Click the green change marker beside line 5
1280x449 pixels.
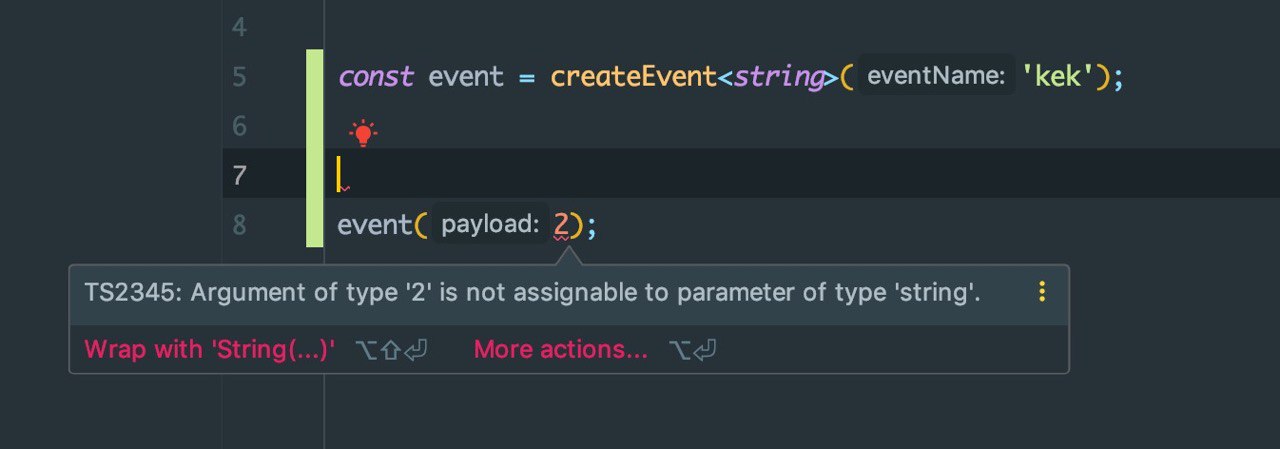click(315, 77)
